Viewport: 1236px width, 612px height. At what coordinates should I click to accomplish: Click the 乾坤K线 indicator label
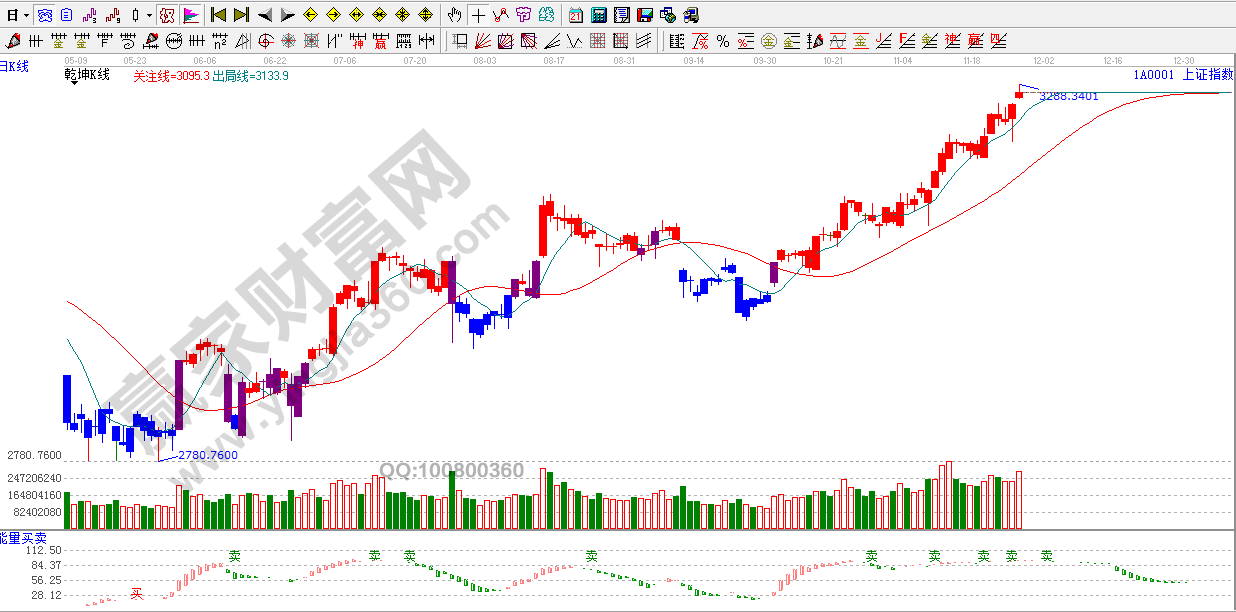click(87, 75)
